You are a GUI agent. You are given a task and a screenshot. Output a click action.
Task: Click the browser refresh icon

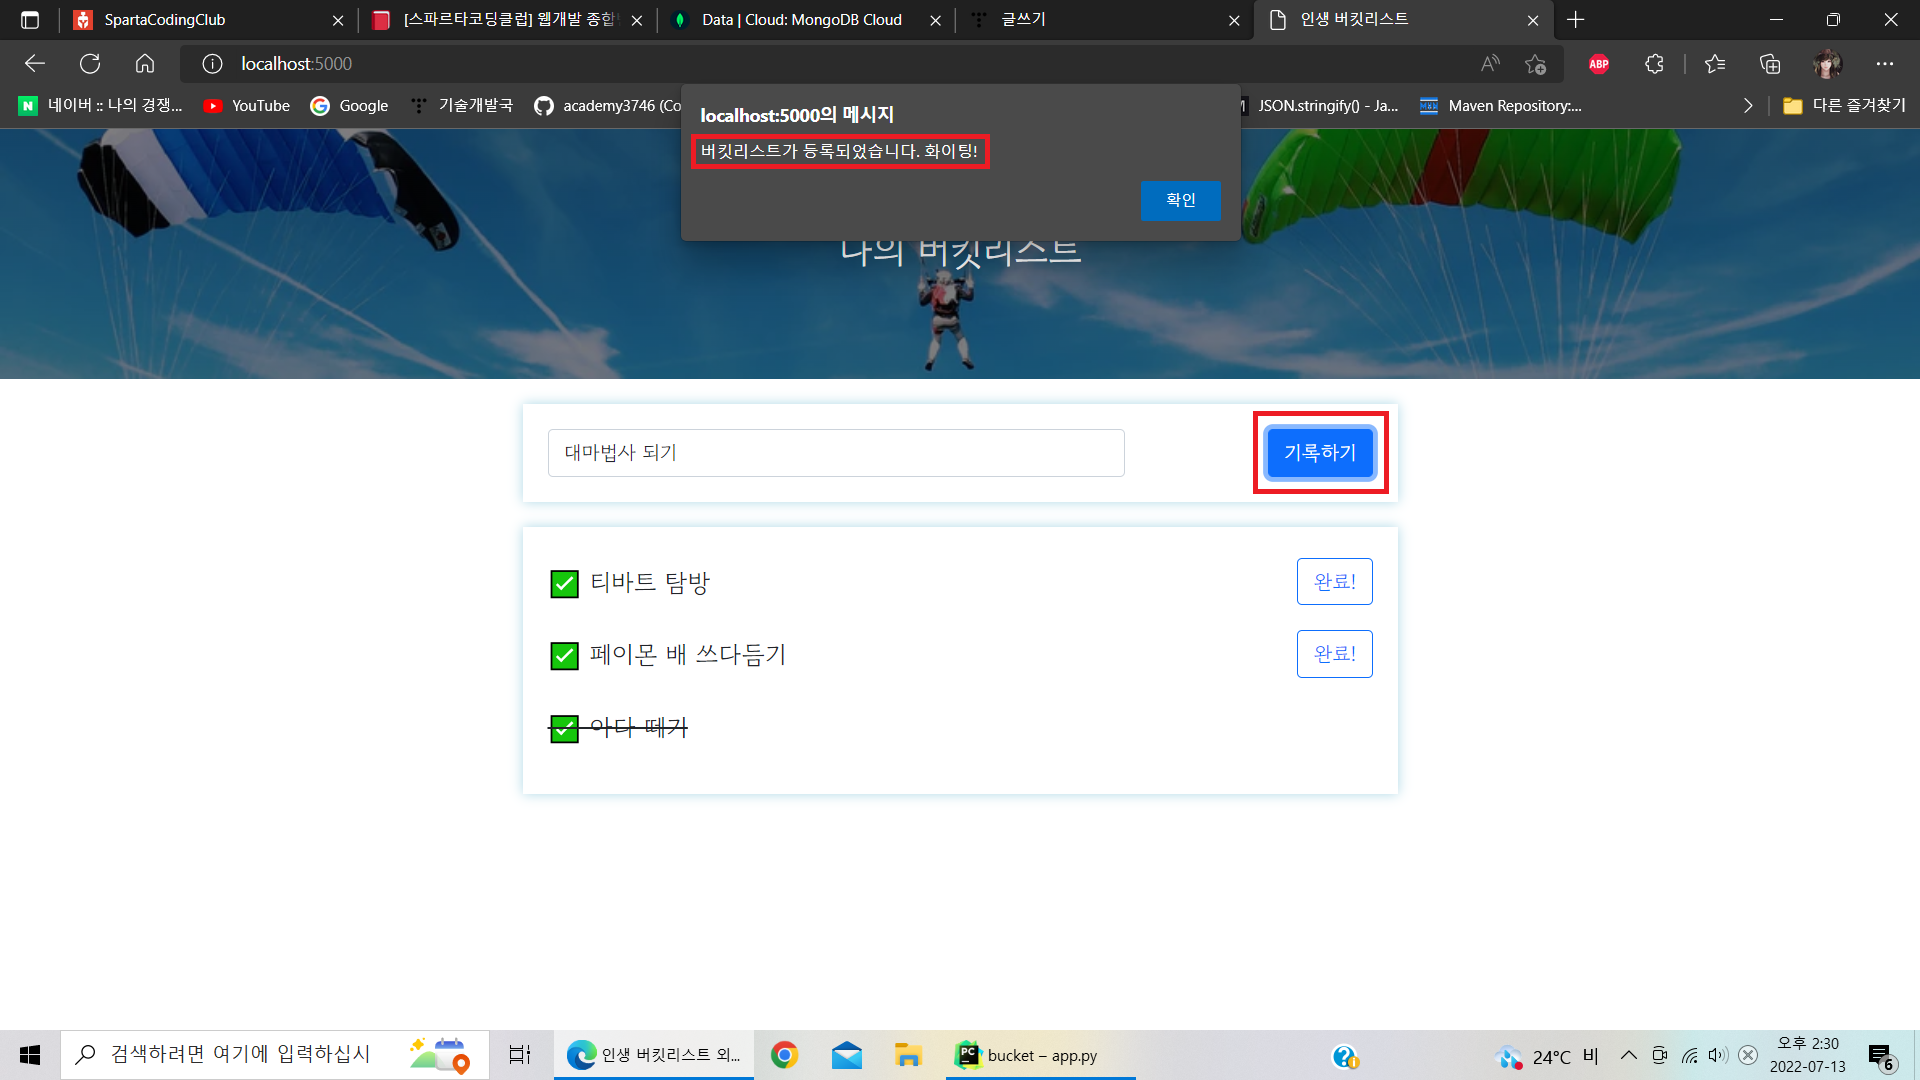90,64
